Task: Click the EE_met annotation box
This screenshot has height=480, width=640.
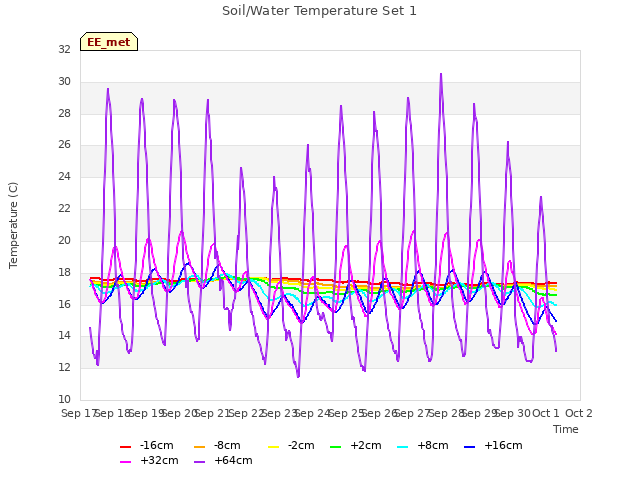Action: [x=109, y=42]
